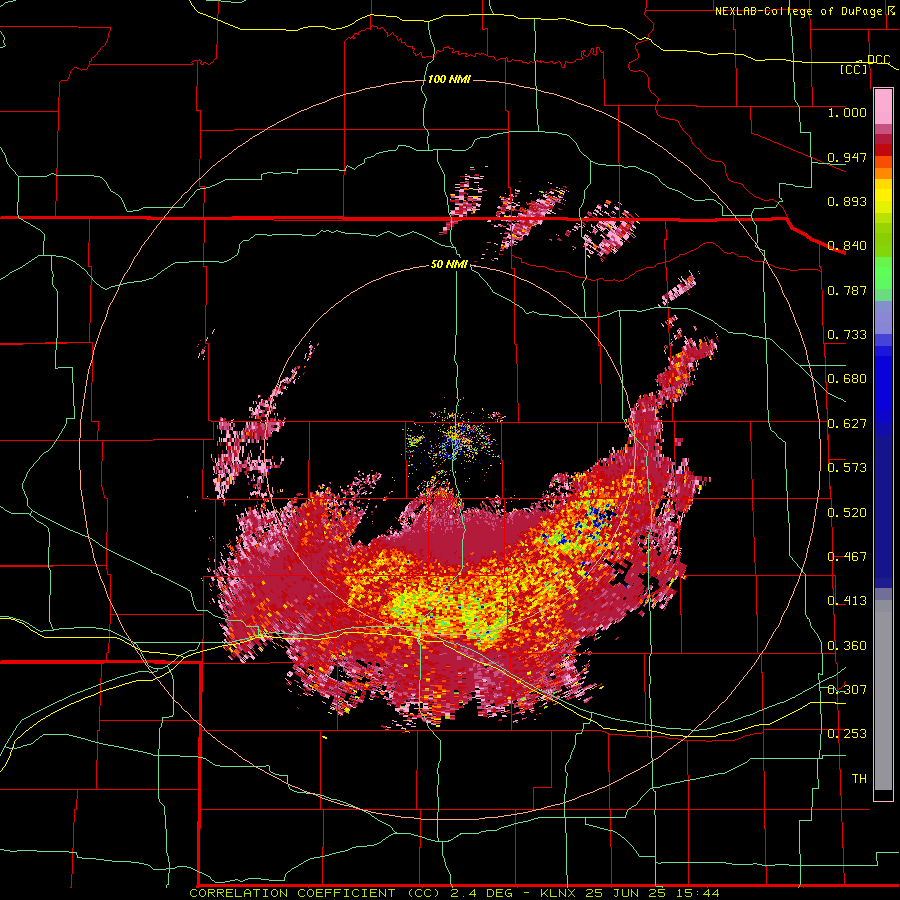
Task: Click the '50 NMI' range ring label
Action: [449, 264]
